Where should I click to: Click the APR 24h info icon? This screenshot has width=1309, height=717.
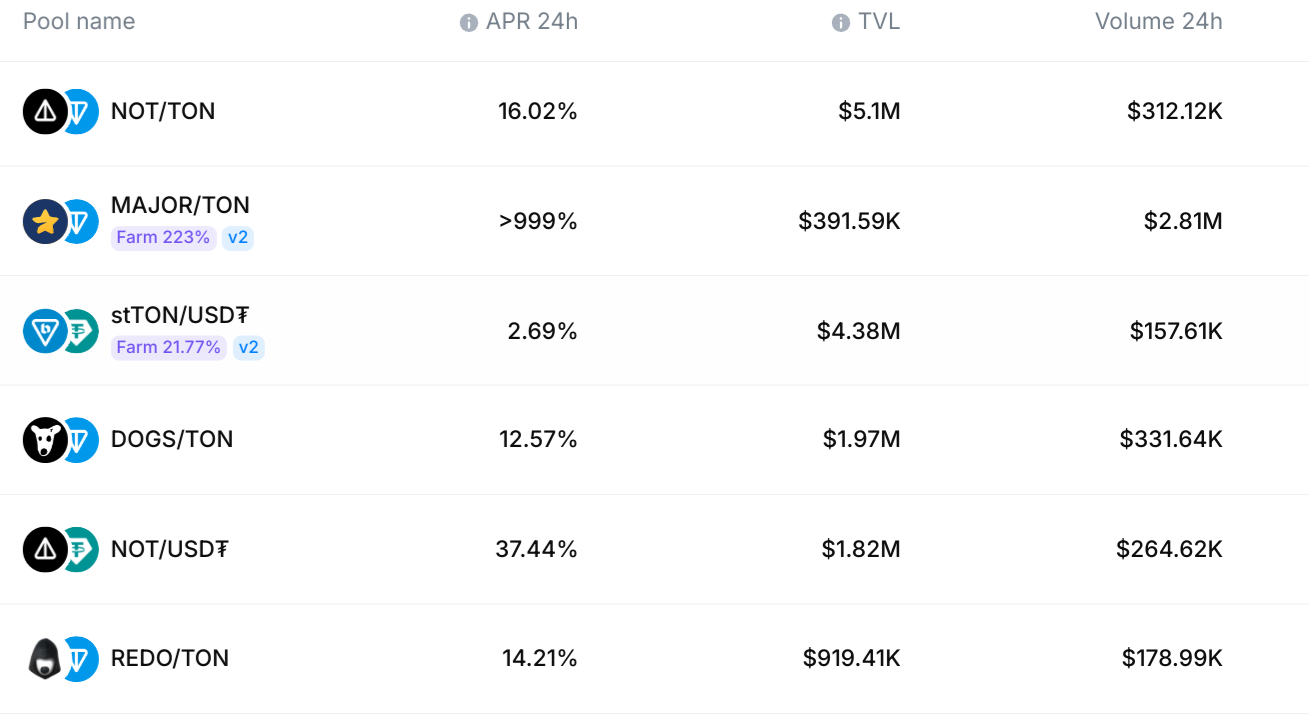[468, 23]
